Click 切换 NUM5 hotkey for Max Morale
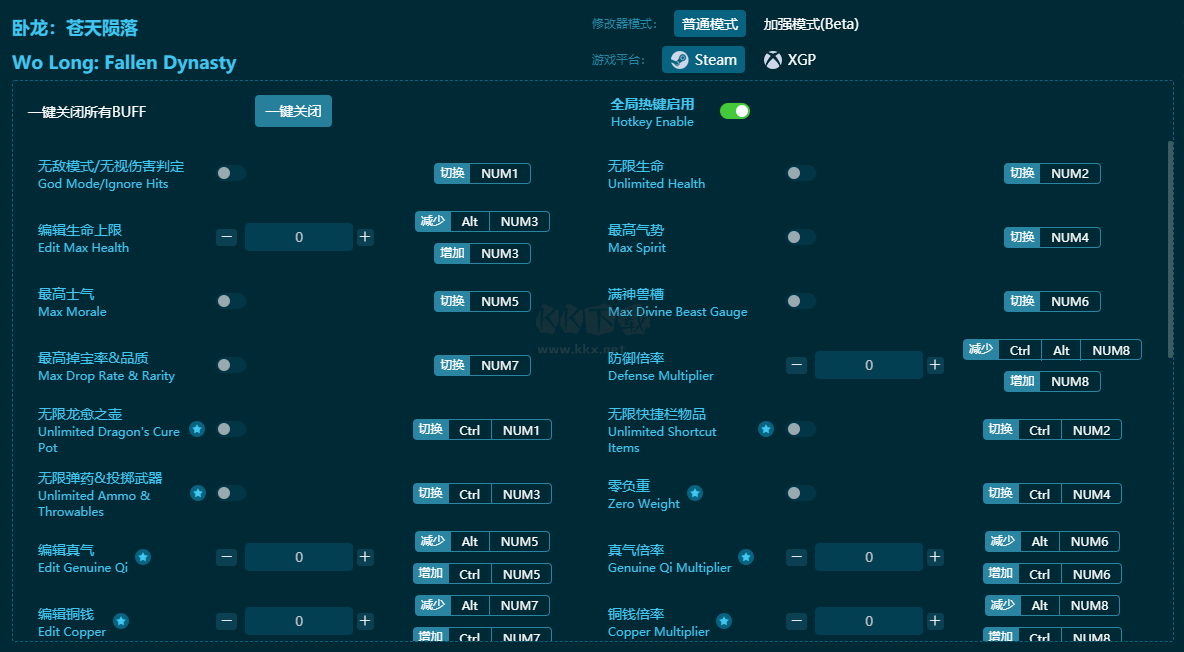The image size is (1184, 652). 482,301
